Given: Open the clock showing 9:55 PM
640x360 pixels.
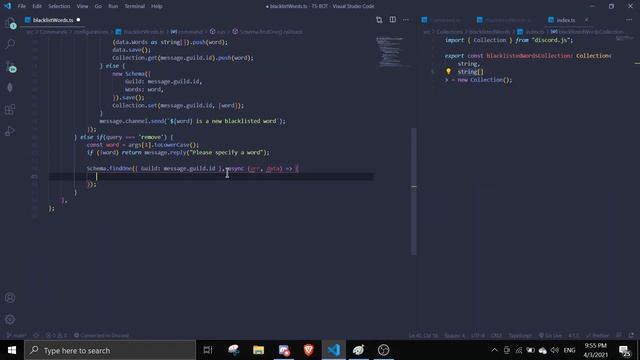Looking at the screenshot, I should click(x=596, y=350).
